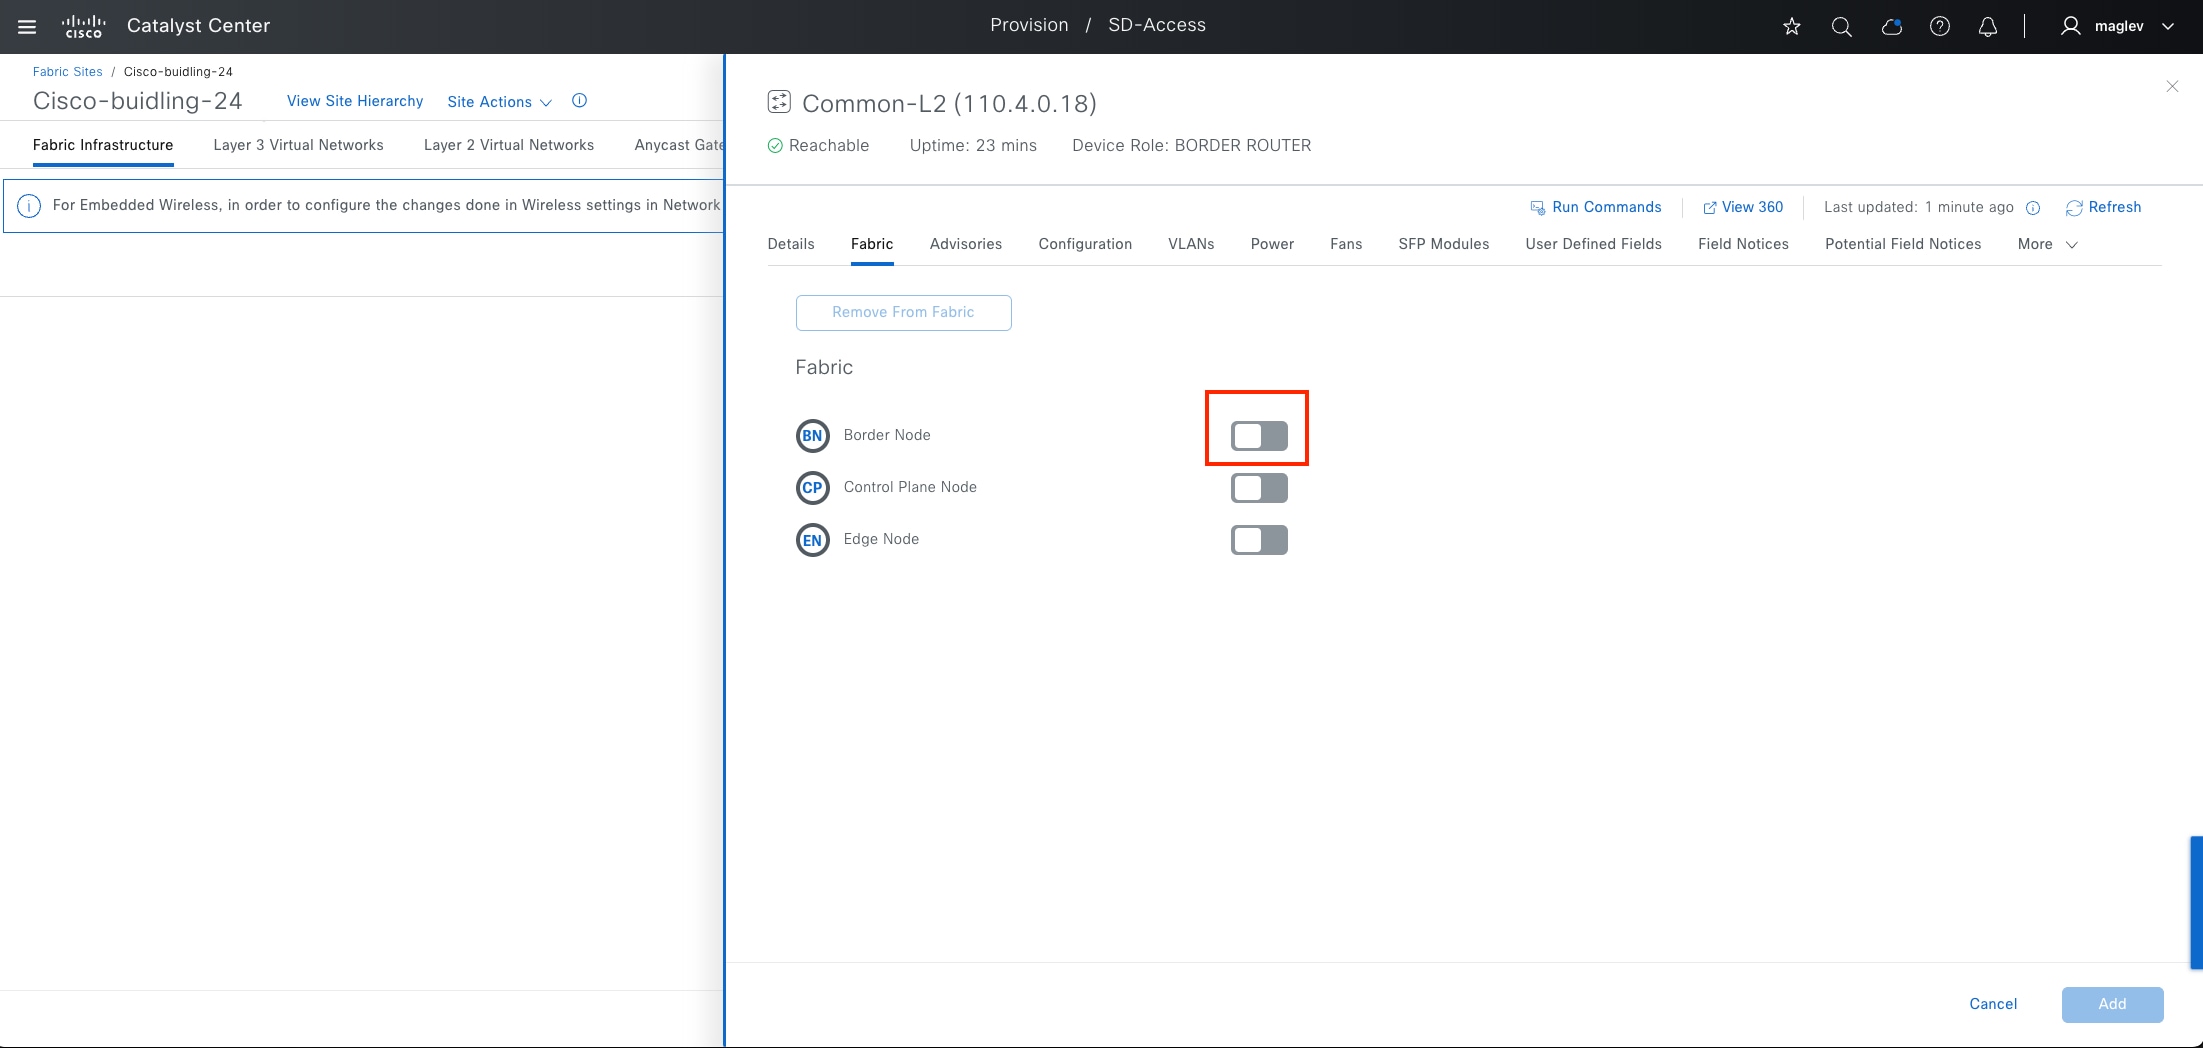2203x1048 pixels.
Task: Click the Last updated info icon
Action: 2033,208
